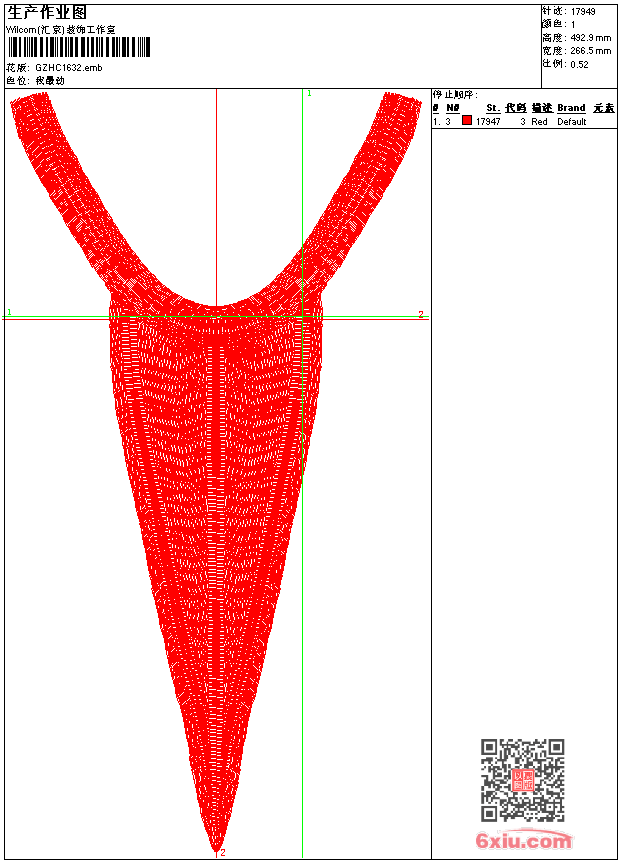Click the 17947 stitch count cell

(488, 122)
